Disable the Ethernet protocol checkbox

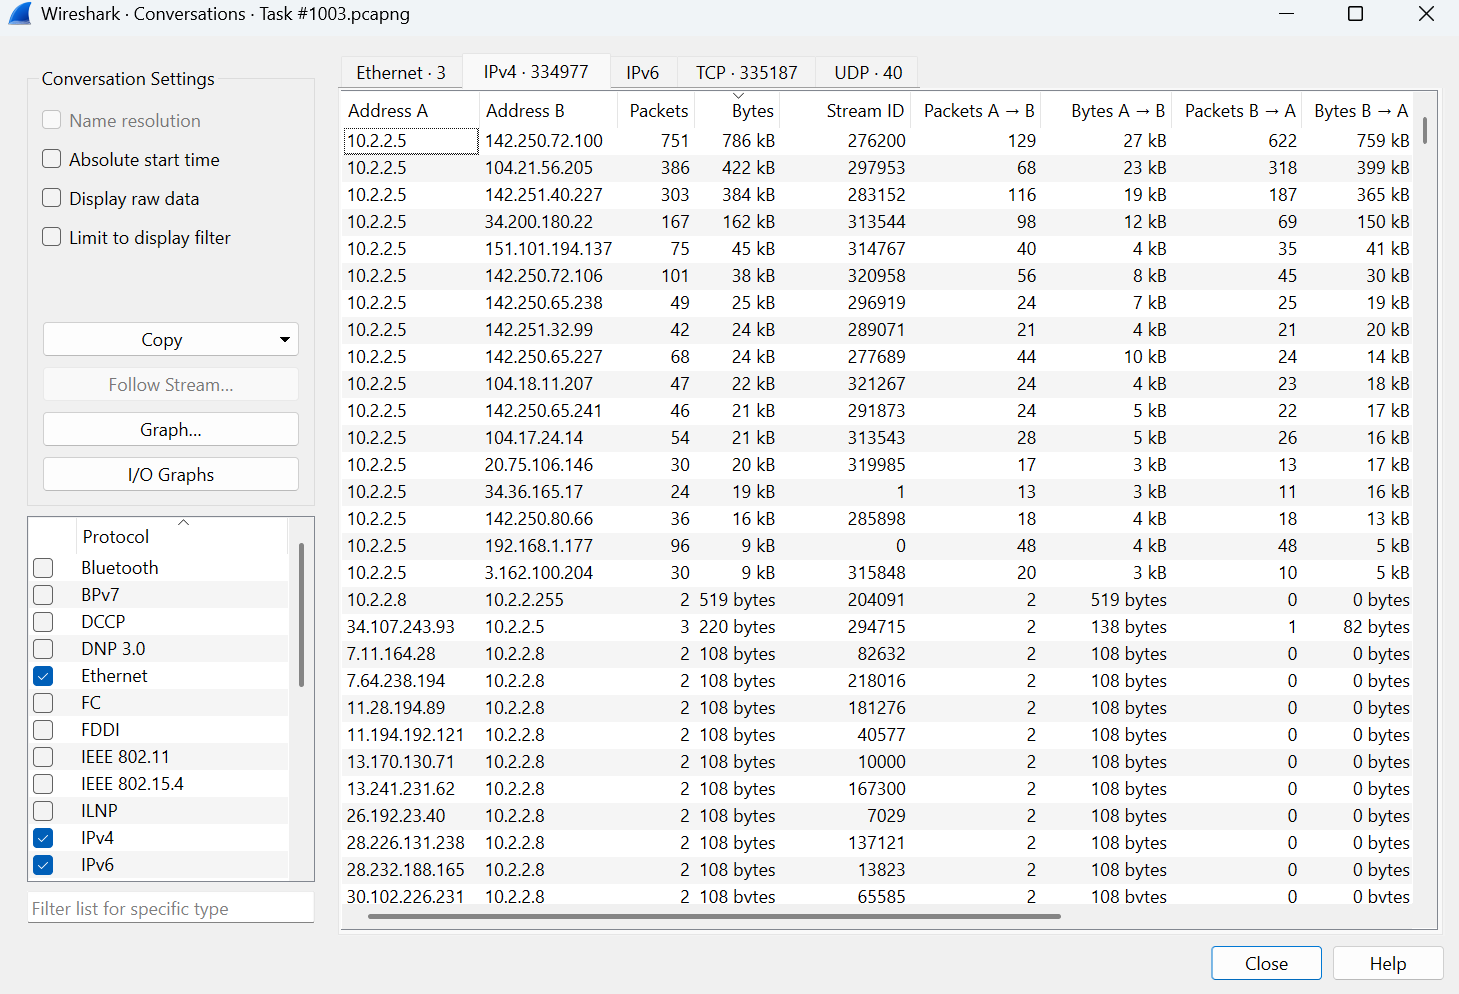(x=43, y=675)
